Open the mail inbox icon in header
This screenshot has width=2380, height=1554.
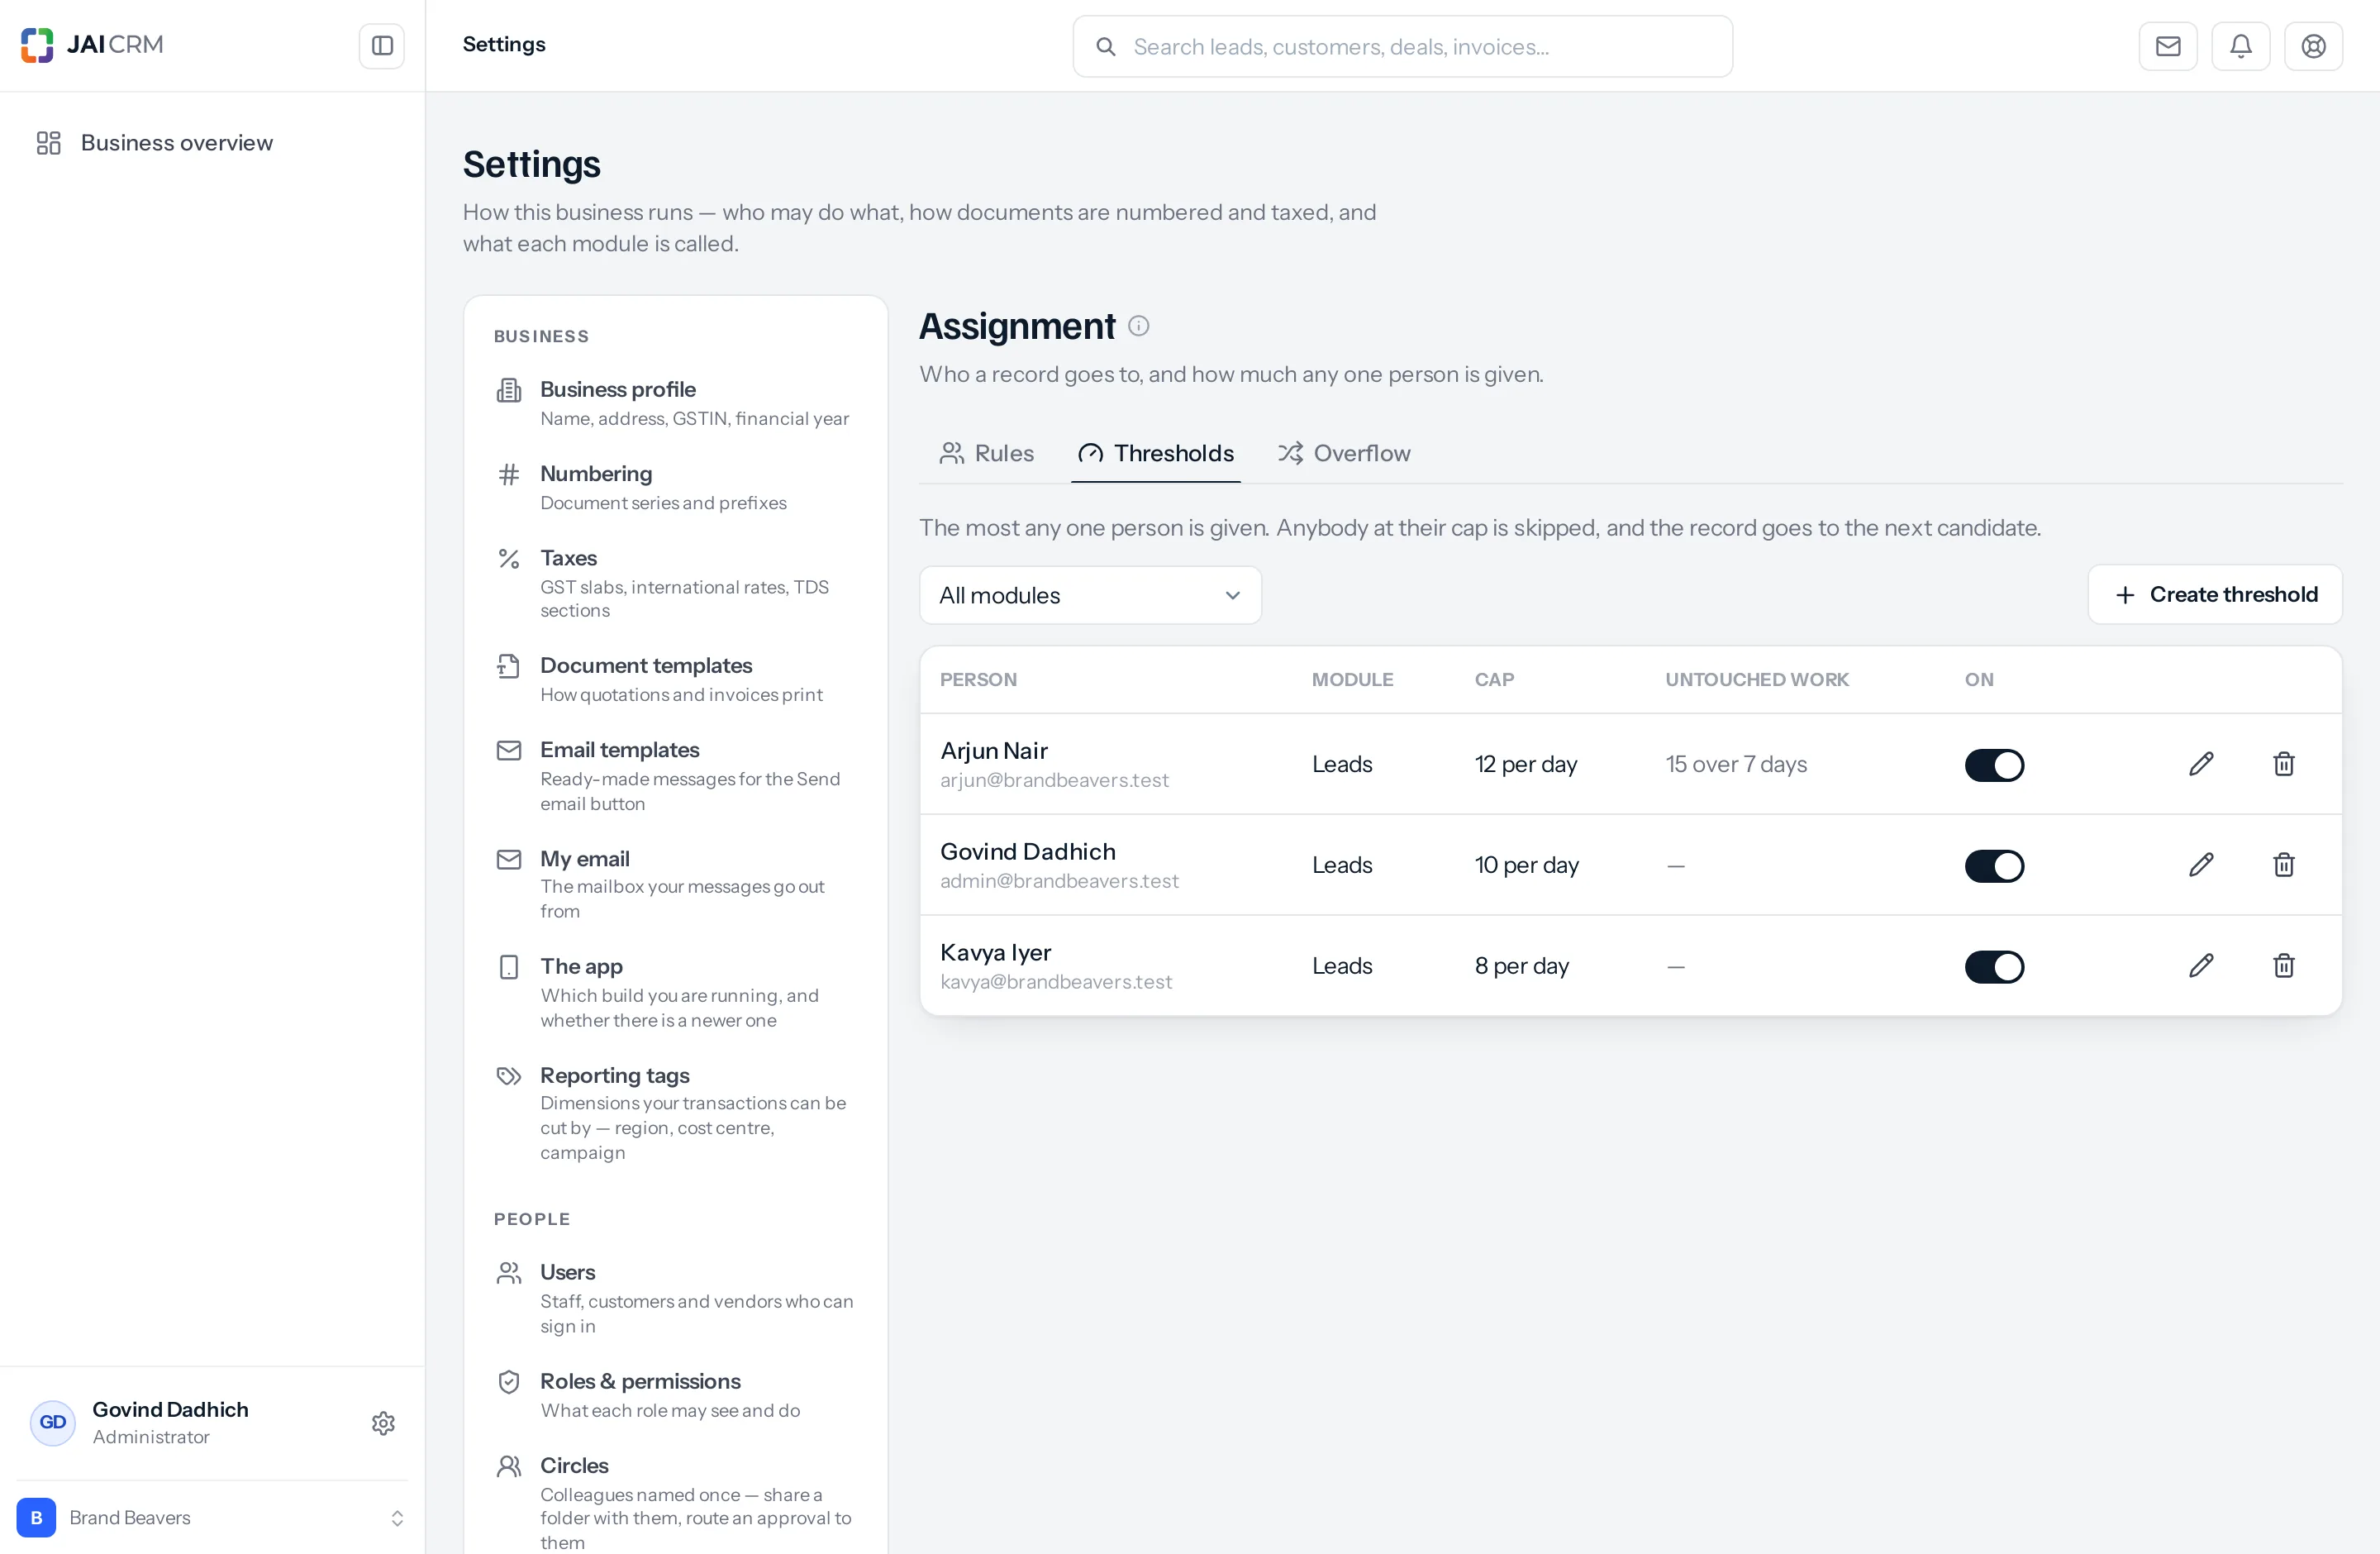click(x=2168, y=46)
